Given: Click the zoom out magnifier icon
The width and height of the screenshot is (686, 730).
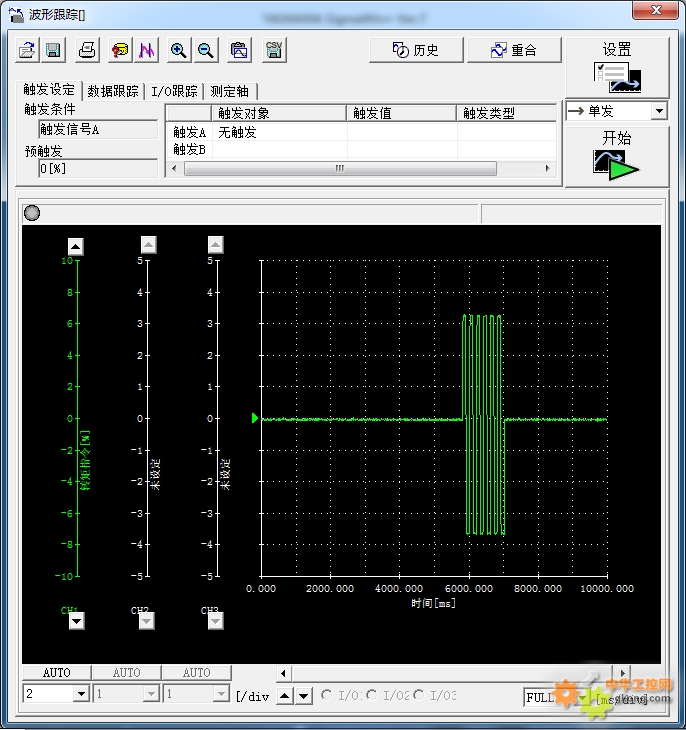Looking at the screenshot, I should pos(206,50).
